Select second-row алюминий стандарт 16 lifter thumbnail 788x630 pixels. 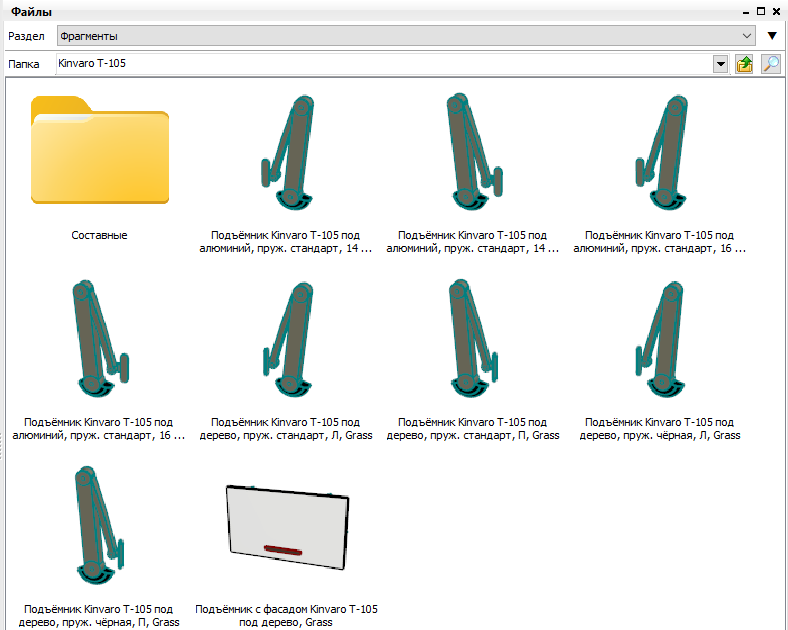coord(101,338)
